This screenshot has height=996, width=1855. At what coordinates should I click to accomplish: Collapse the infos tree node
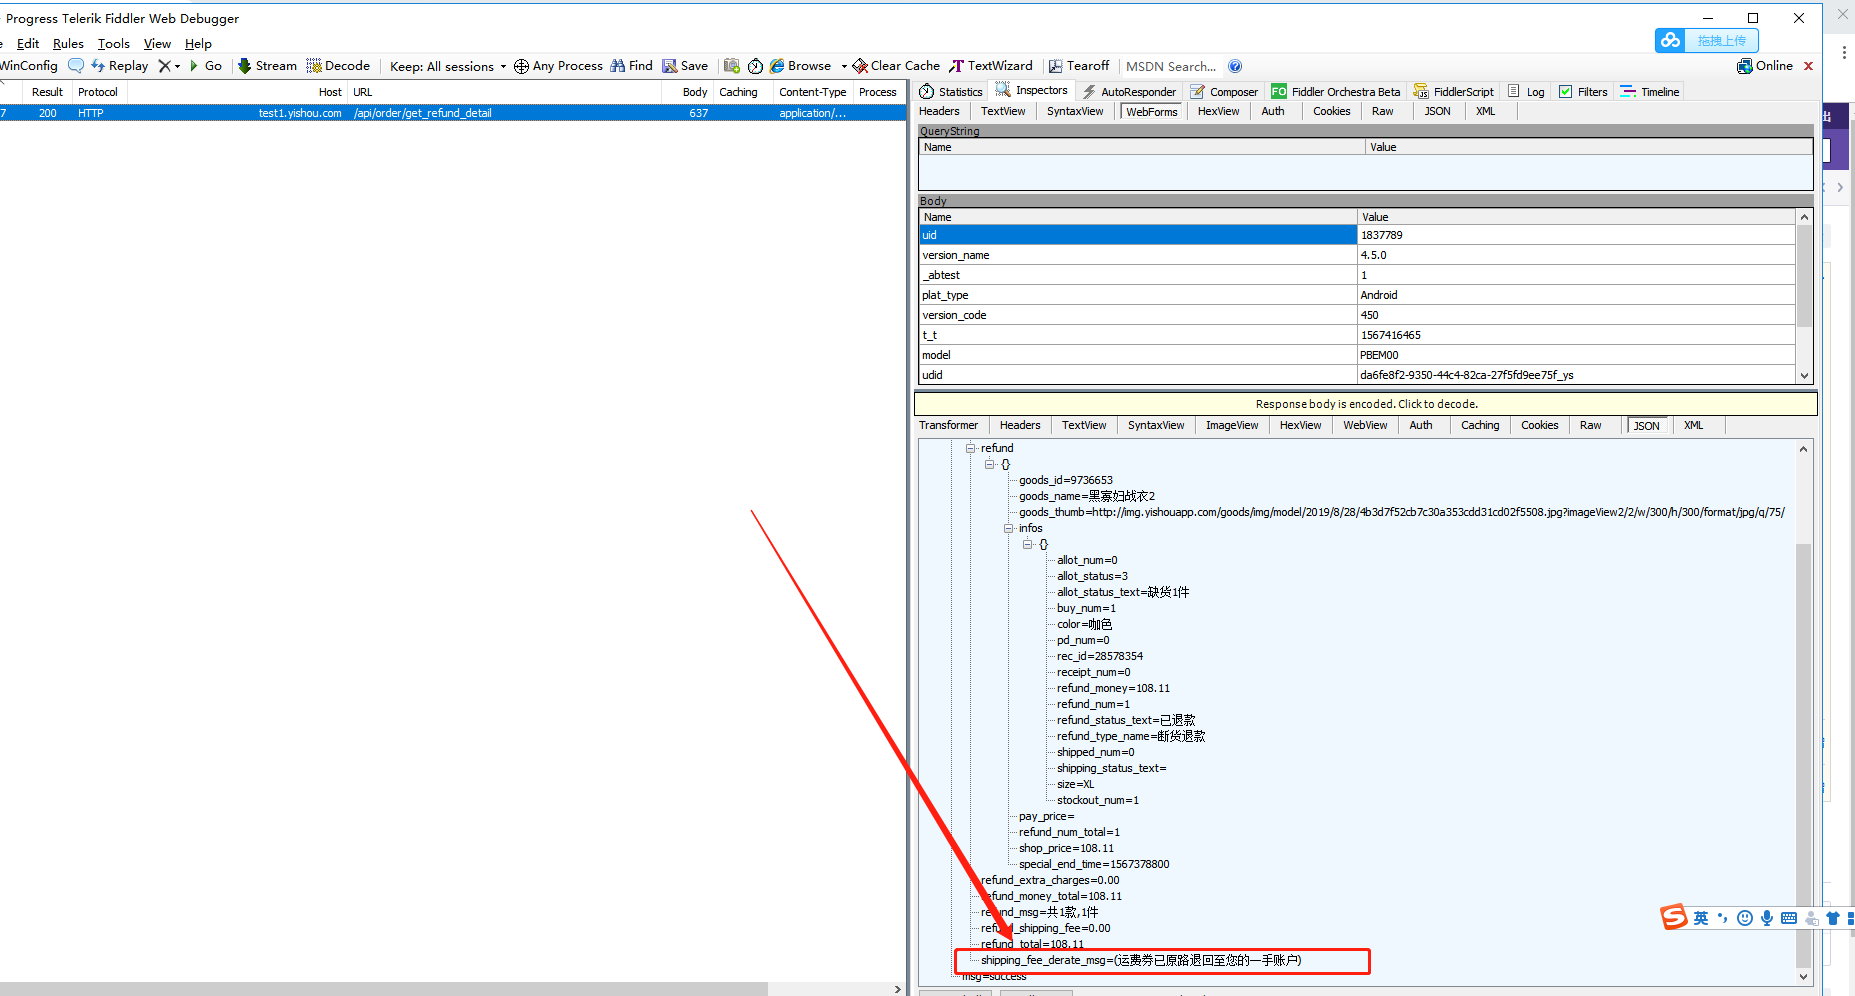pos(1008,528)
